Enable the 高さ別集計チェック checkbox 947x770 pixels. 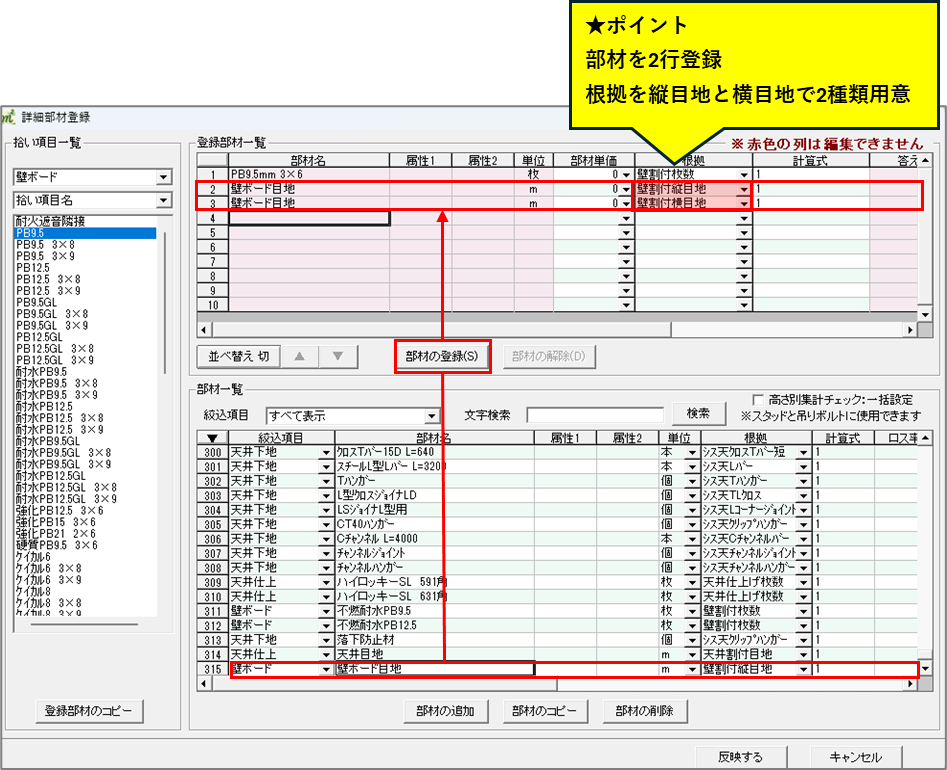click(758, 397)
